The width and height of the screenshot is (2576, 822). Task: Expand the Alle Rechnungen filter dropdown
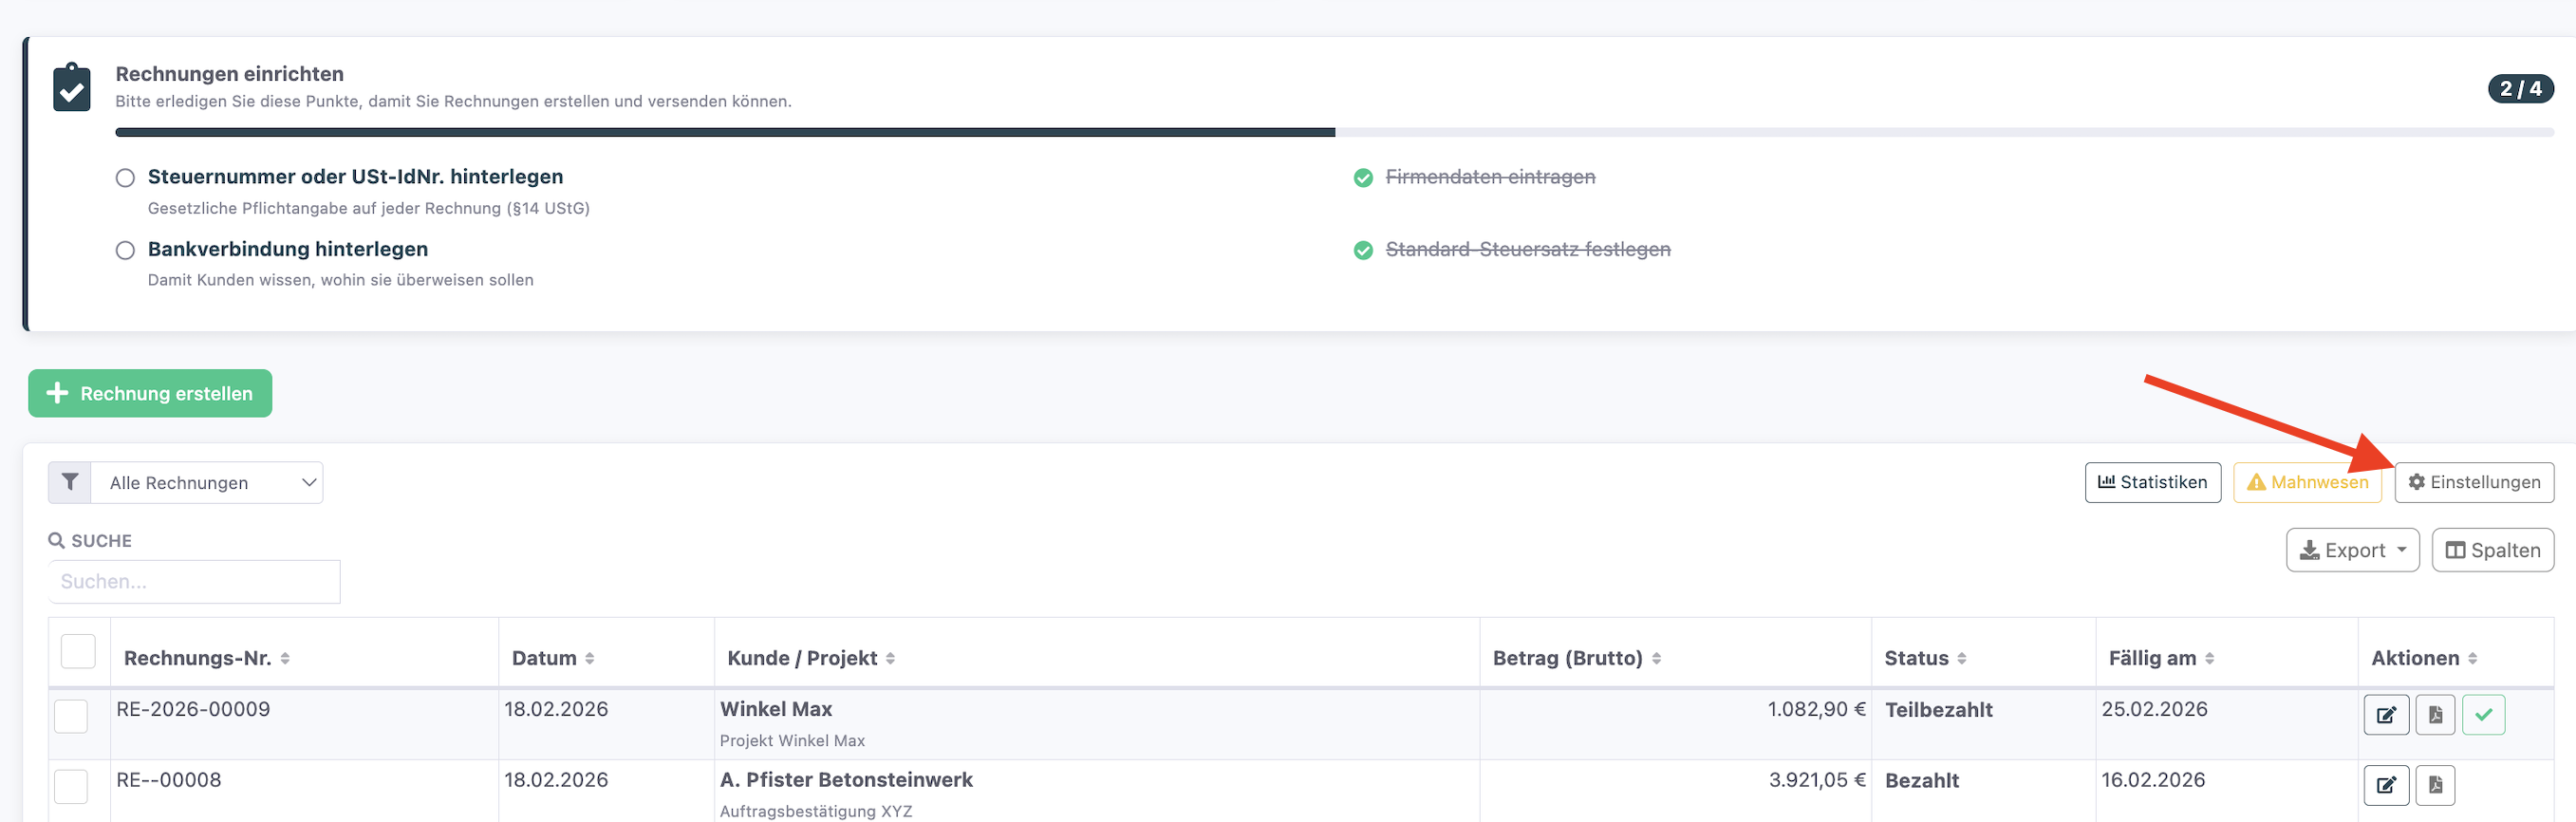(x=207, y=483)
